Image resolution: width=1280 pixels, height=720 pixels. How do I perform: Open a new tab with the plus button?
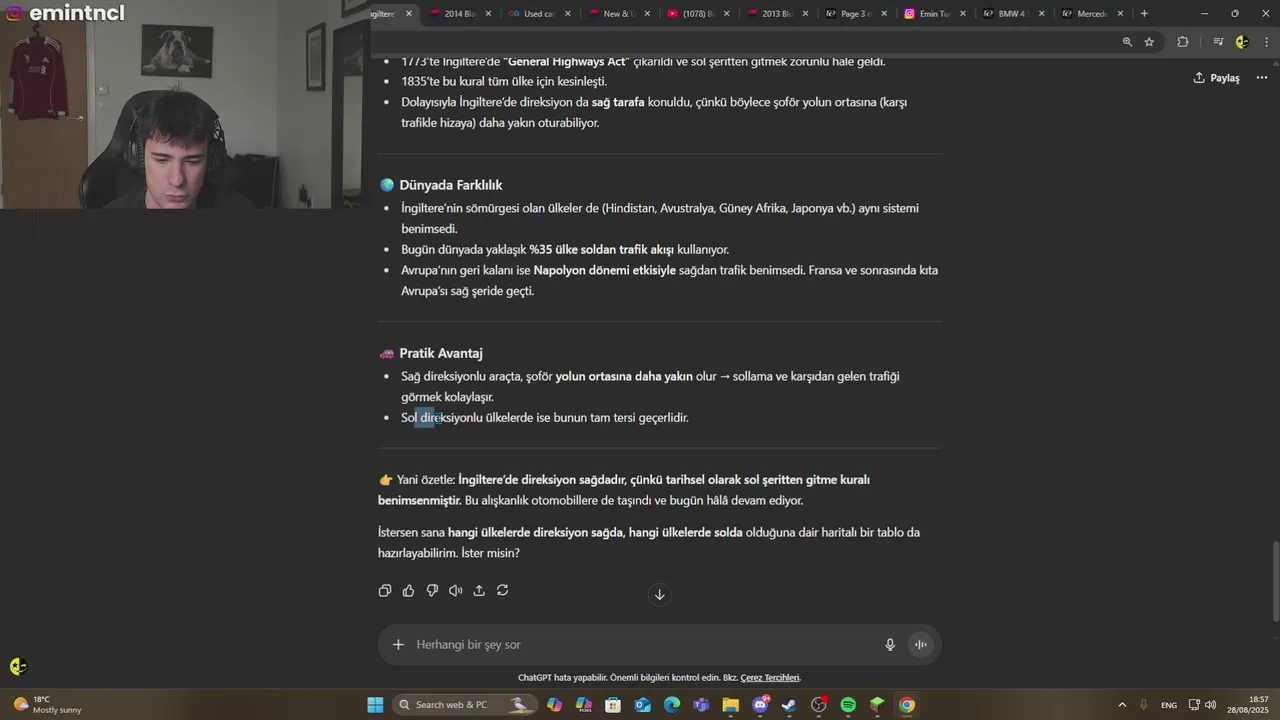click(1144, 14)
